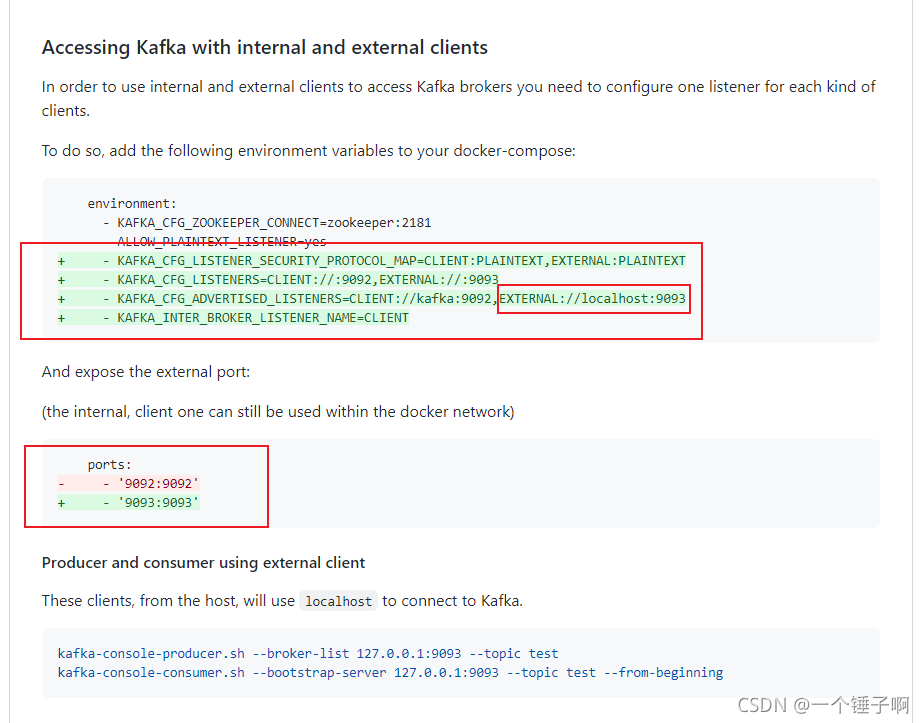Viewport: 924px width, 723px height.
Task: Click the inline "localhost" code word
Action: click(338, 601)
